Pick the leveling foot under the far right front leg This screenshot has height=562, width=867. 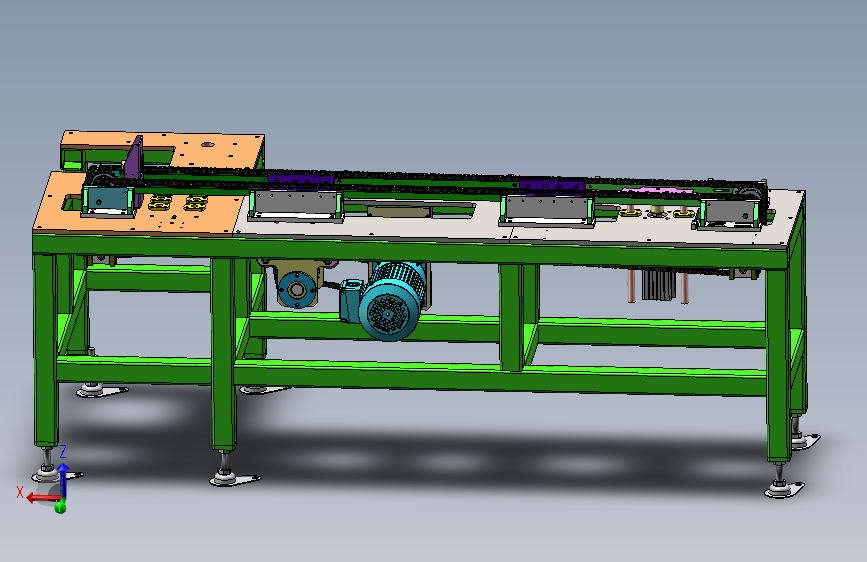point(783,481)
